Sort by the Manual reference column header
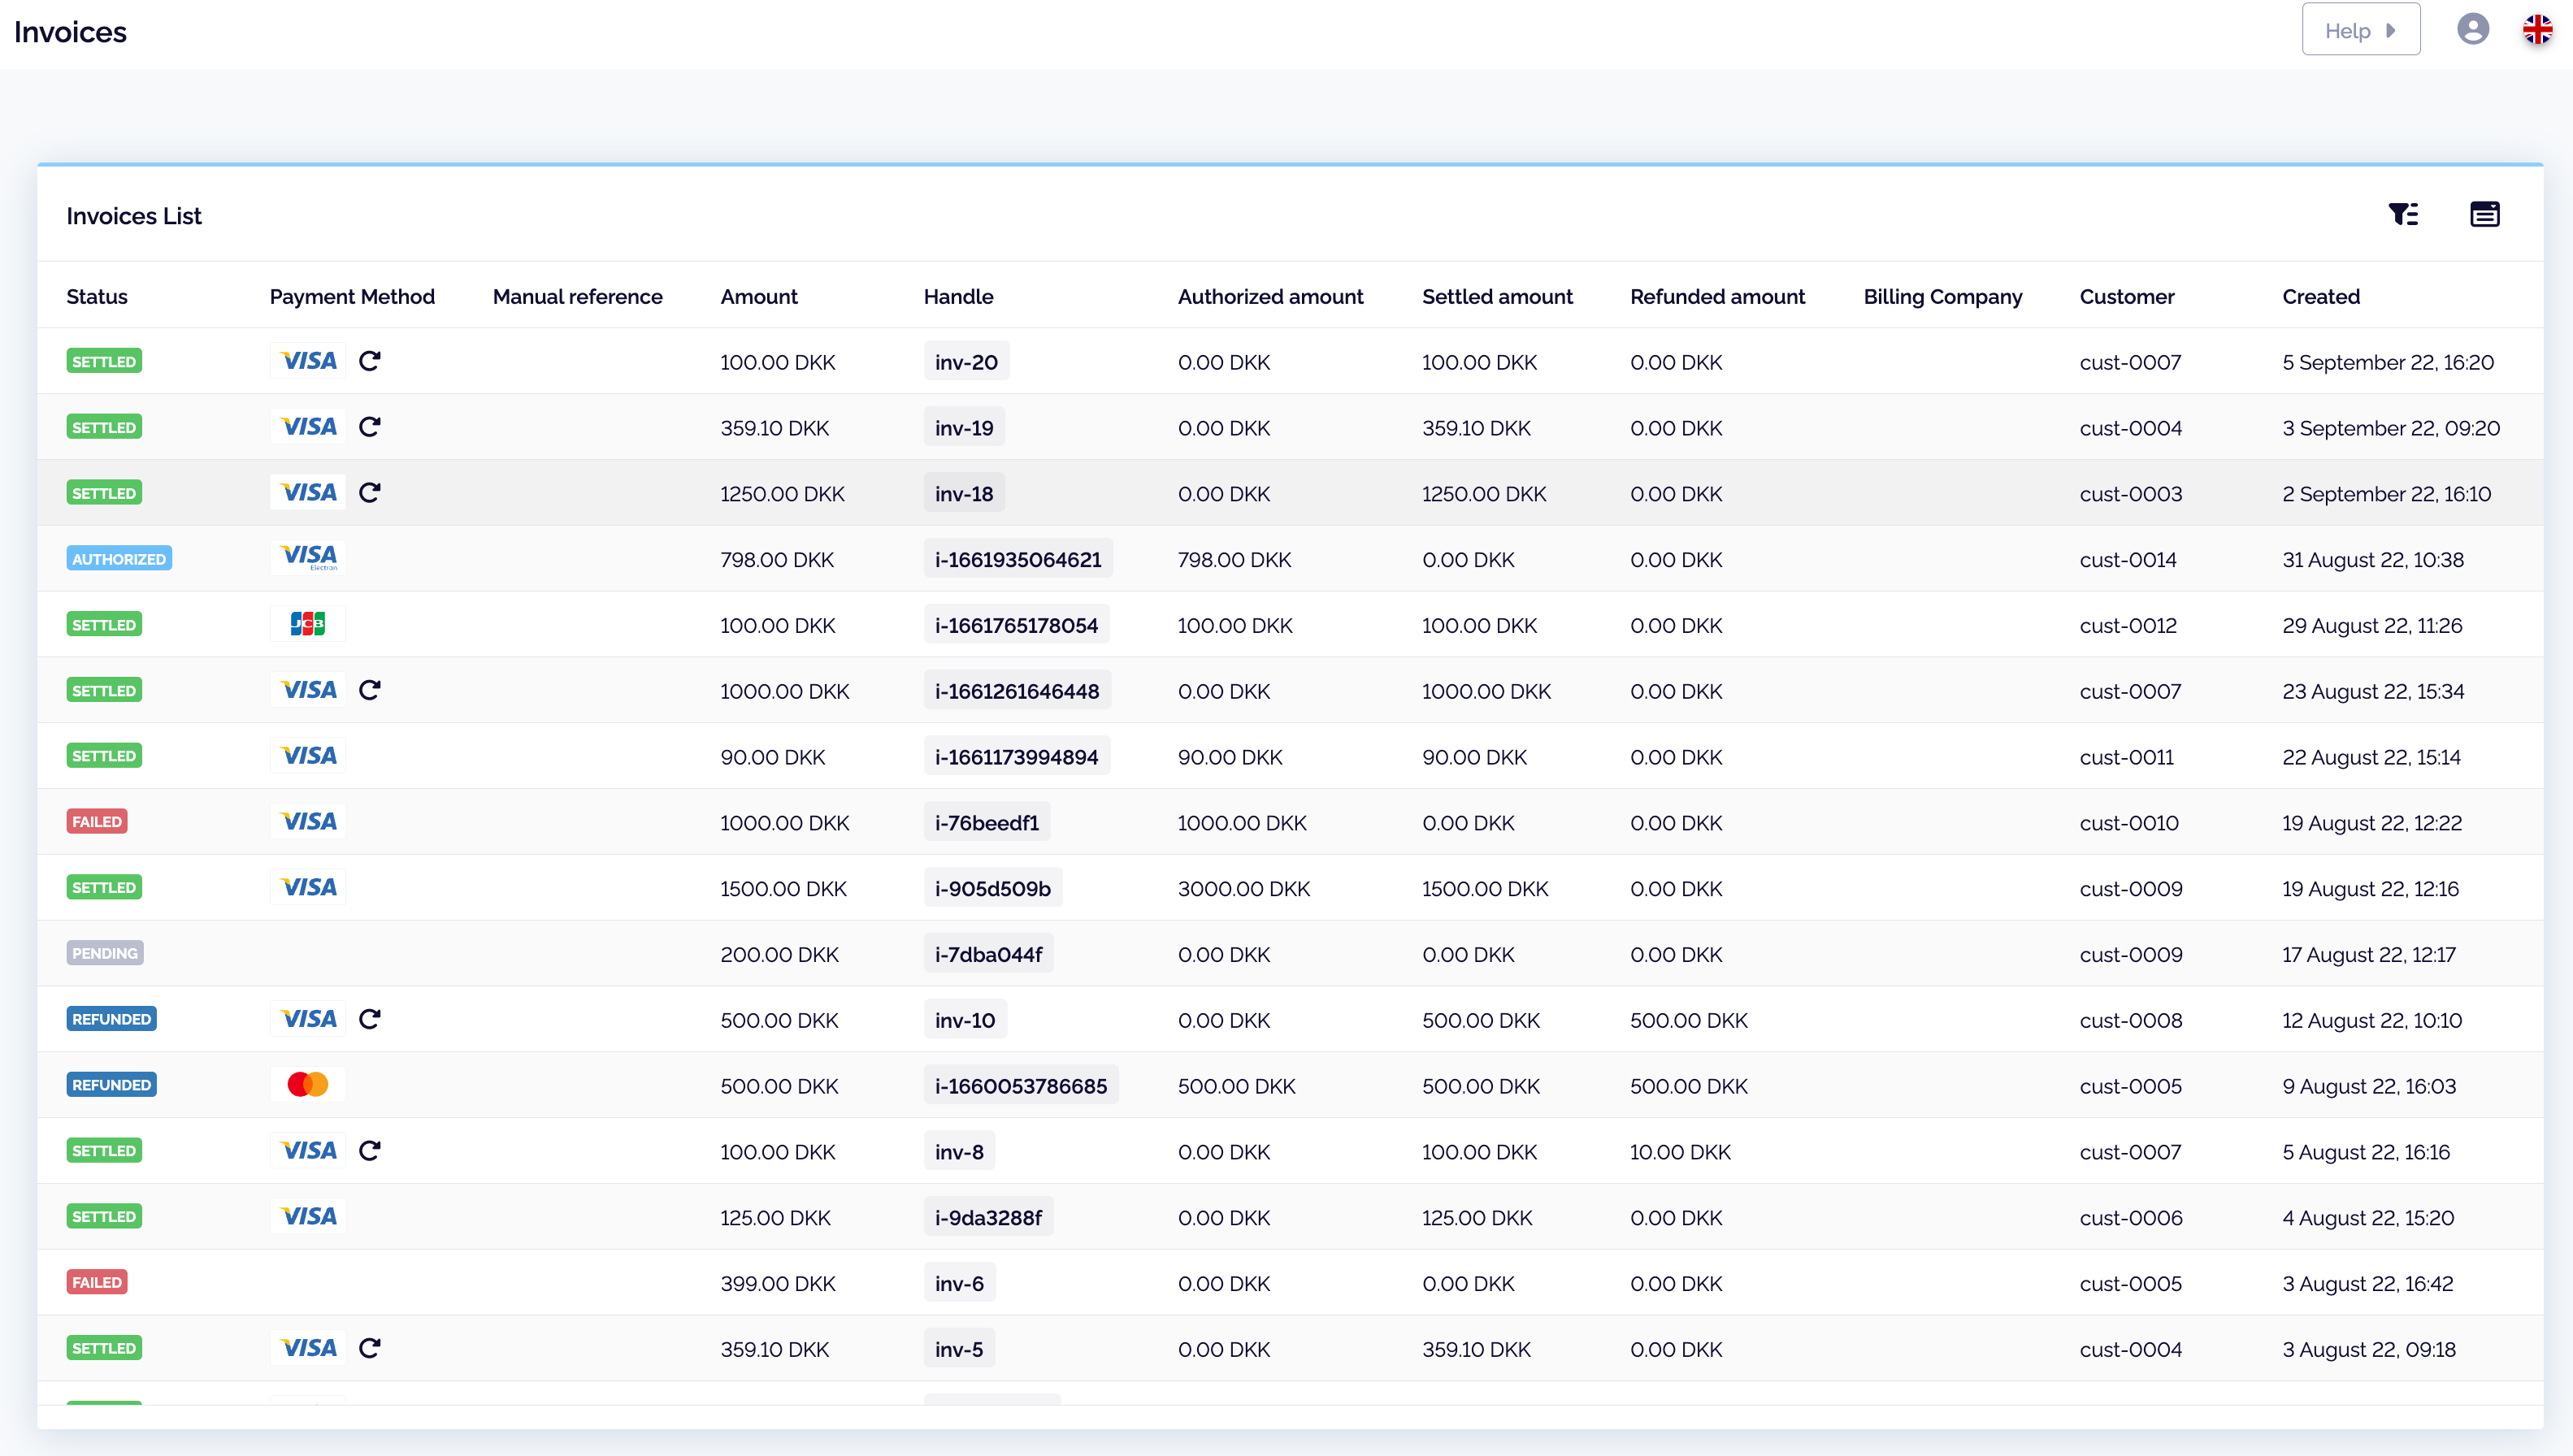 [x=577, y=297]
